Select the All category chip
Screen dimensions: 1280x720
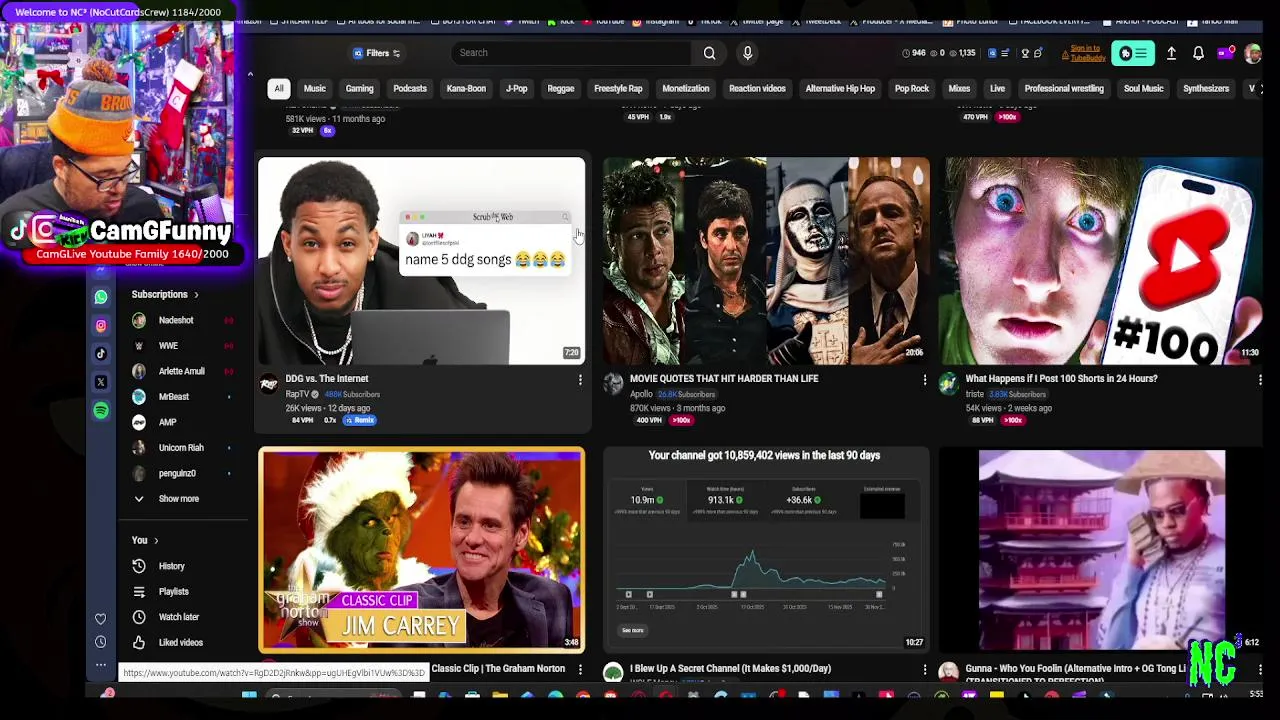(279, 89)
